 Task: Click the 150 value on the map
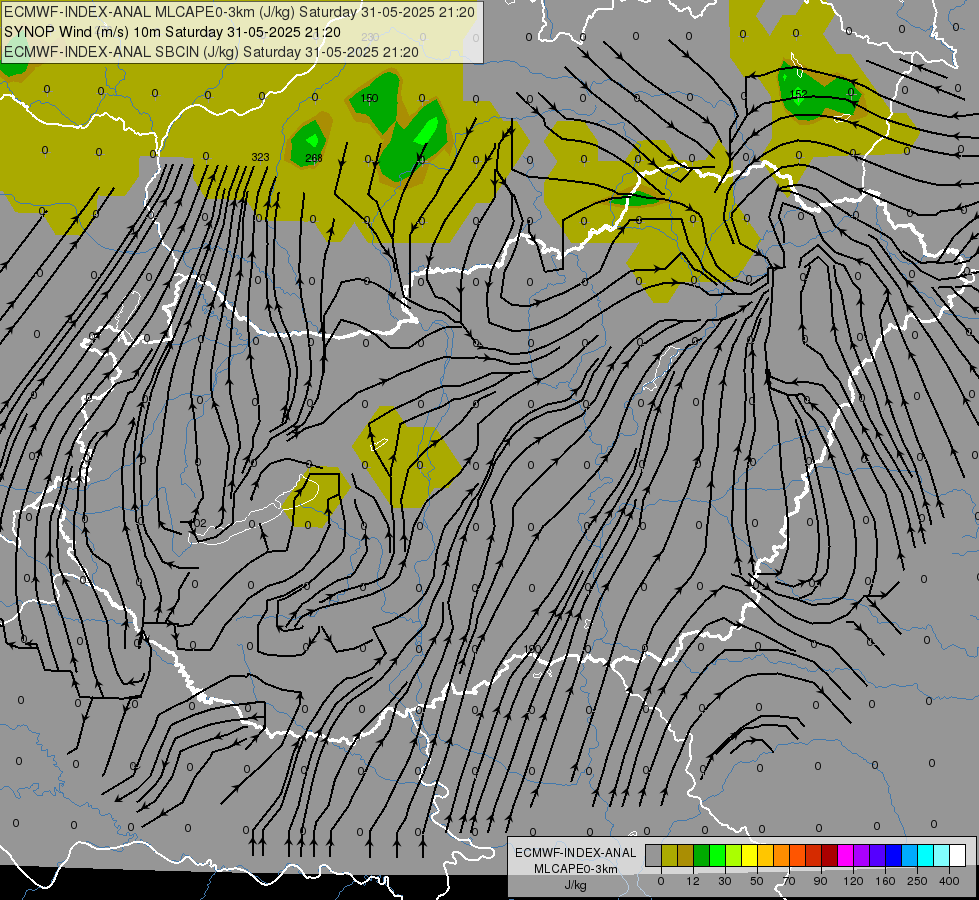pyautogui.click(x=370, y=98)
